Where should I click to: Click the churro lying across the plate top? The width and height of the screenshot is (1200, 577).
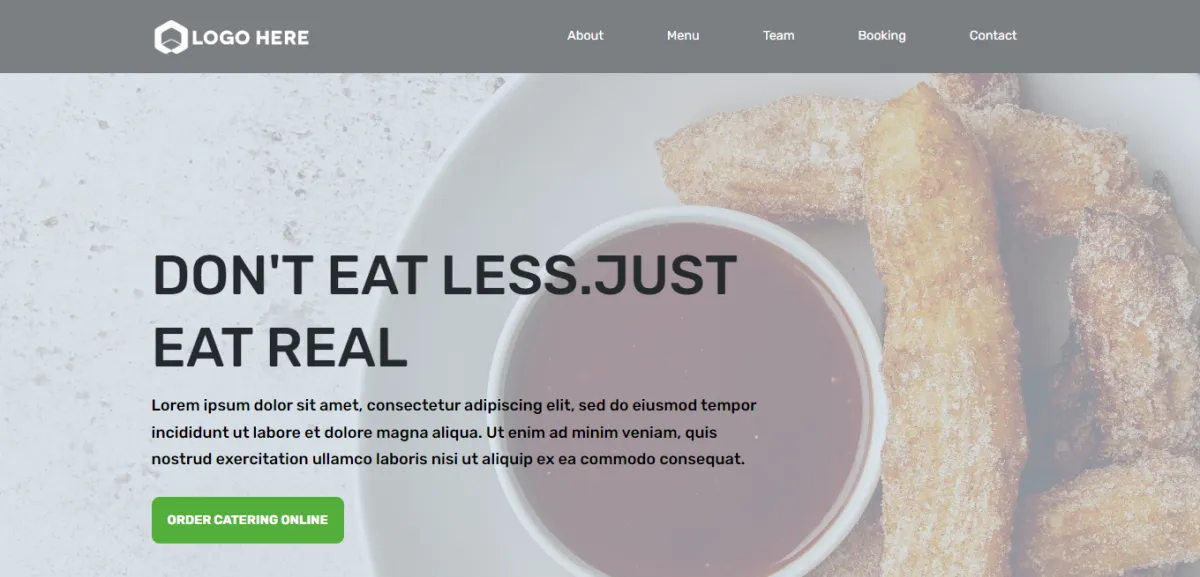coord(770,165)
